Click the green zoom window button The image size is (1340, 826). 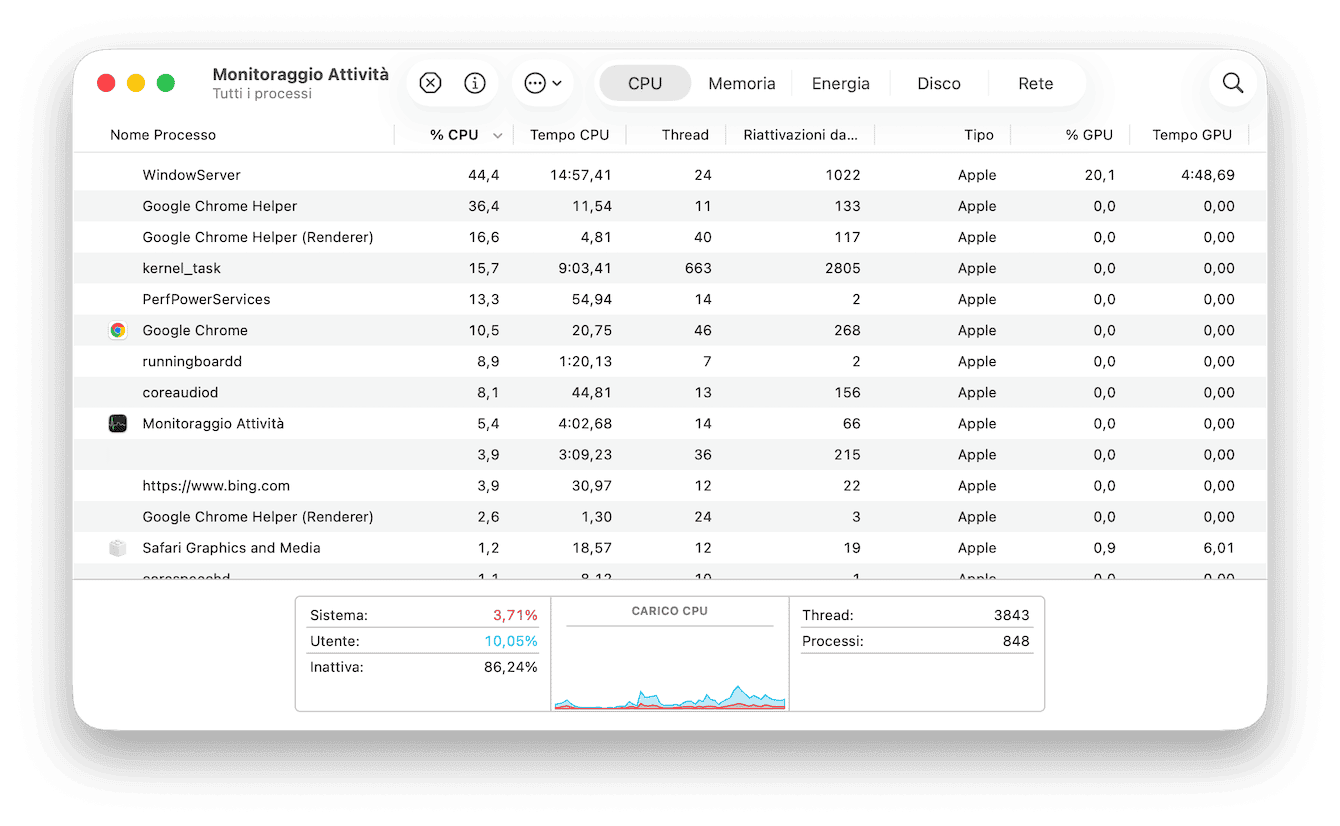coord(166,83)
